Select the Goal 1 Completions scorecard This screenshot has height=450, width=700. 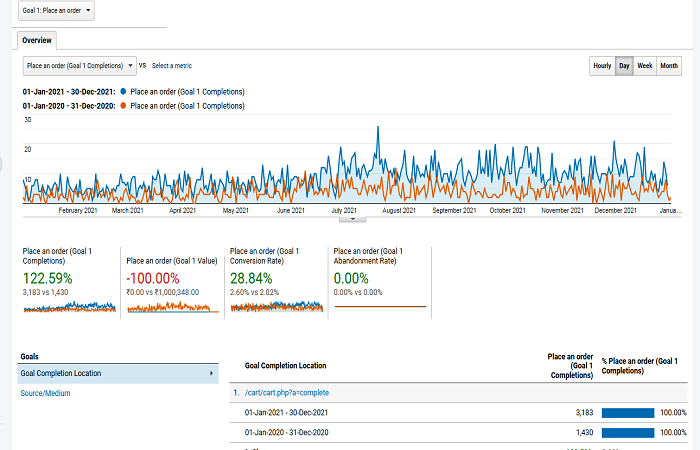coord(70,282)
